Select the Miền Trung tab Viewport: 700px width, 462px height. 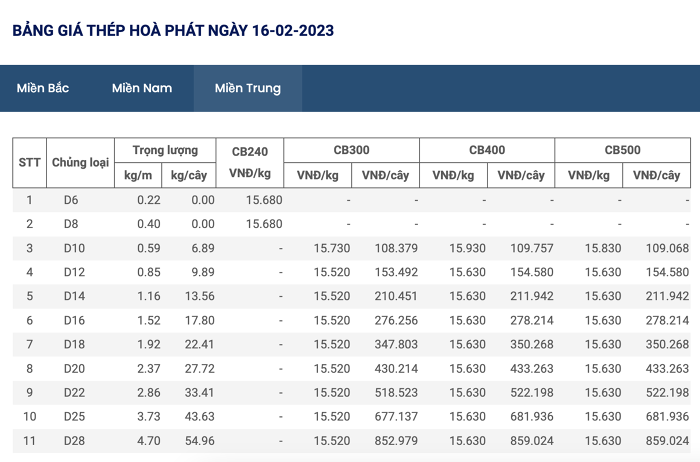(248, 88)
